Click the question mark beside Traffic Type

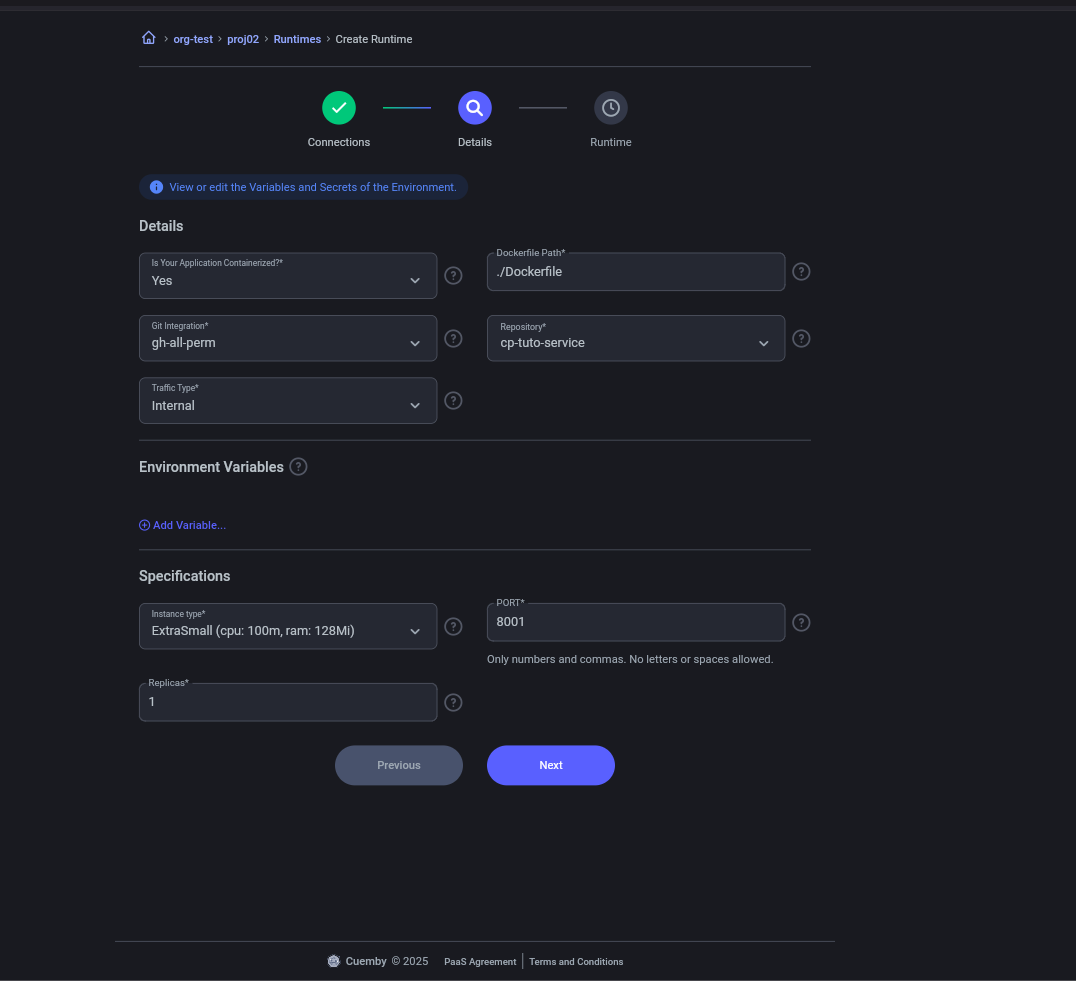point(453,400)
